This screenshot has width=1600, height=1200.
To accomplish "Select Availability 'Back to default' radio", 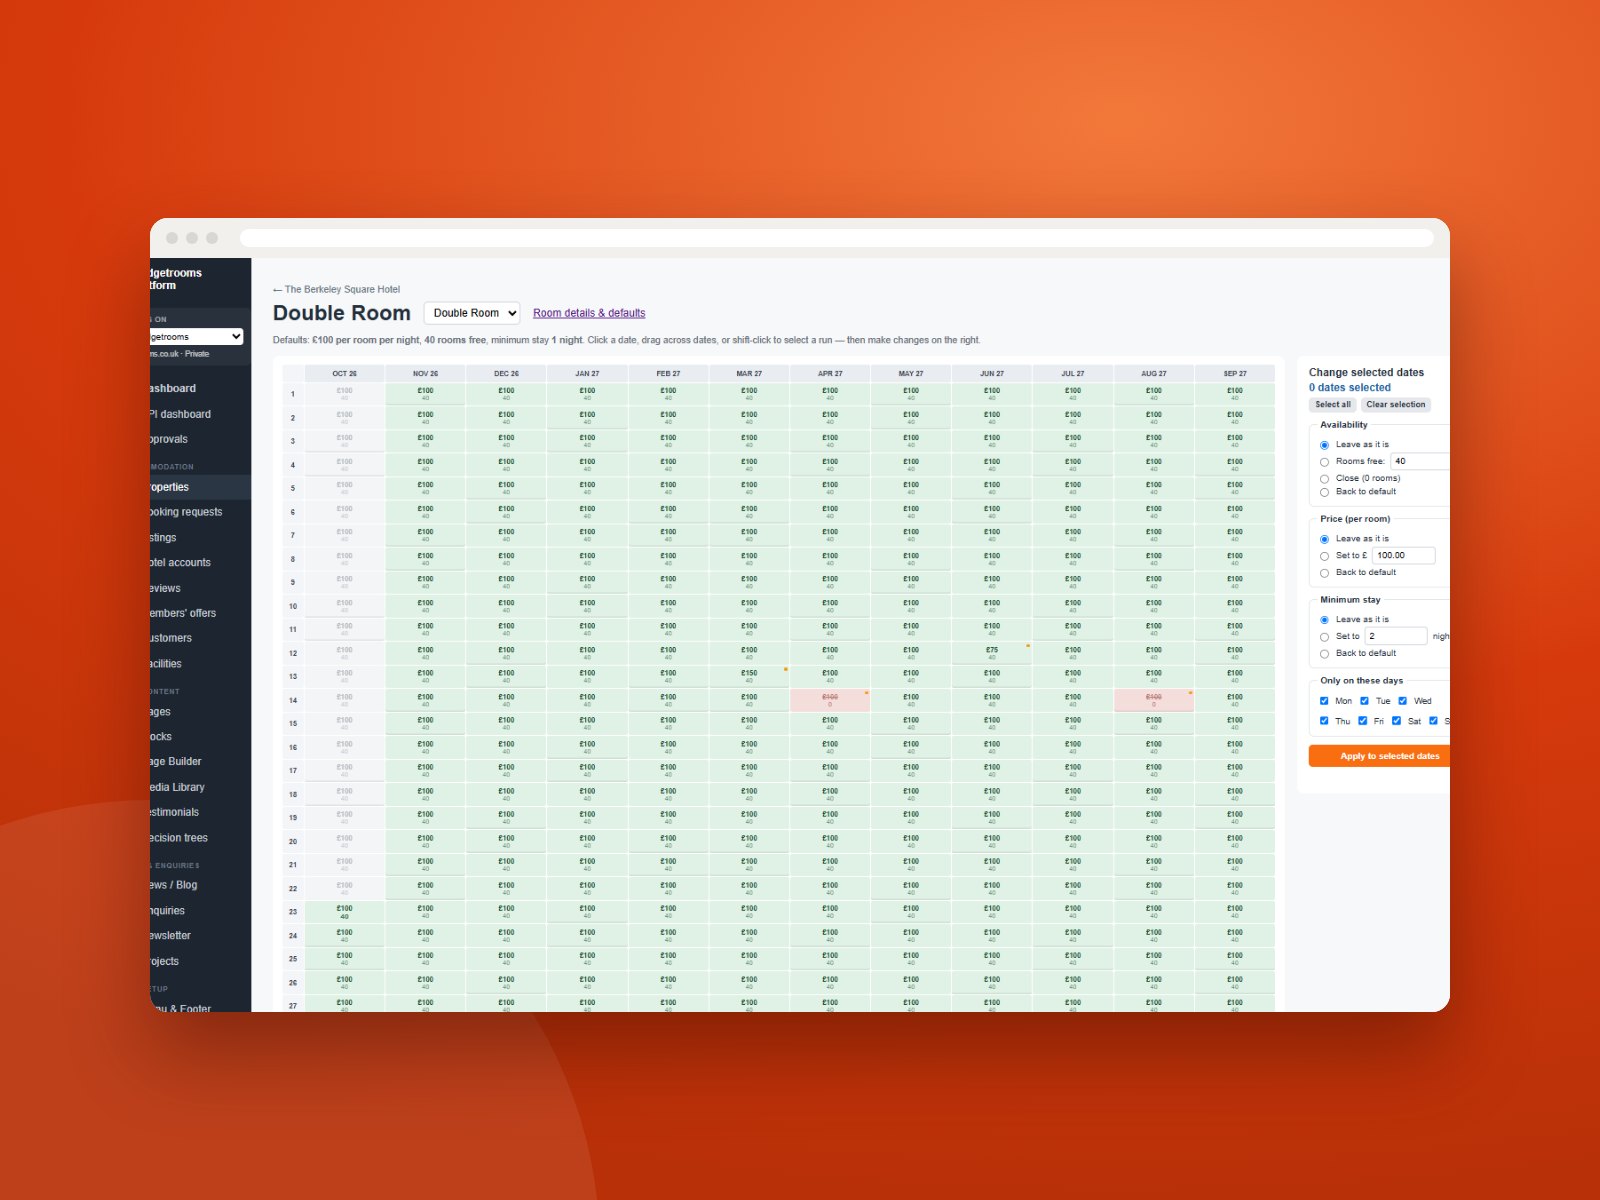I will point(1324,492).
